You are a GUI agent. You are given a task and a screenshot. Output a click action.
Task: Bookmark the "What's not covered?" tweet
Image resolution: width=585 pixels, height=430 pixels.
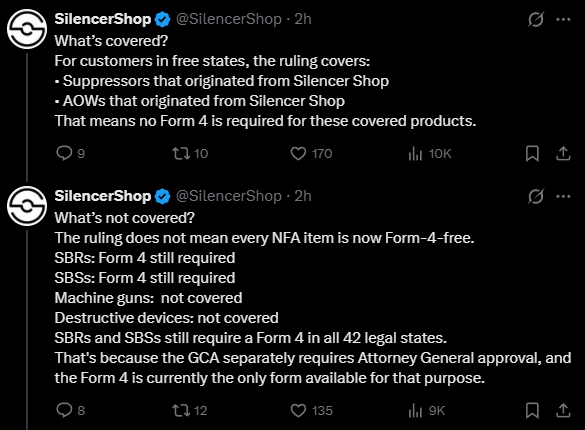(532, 410)
